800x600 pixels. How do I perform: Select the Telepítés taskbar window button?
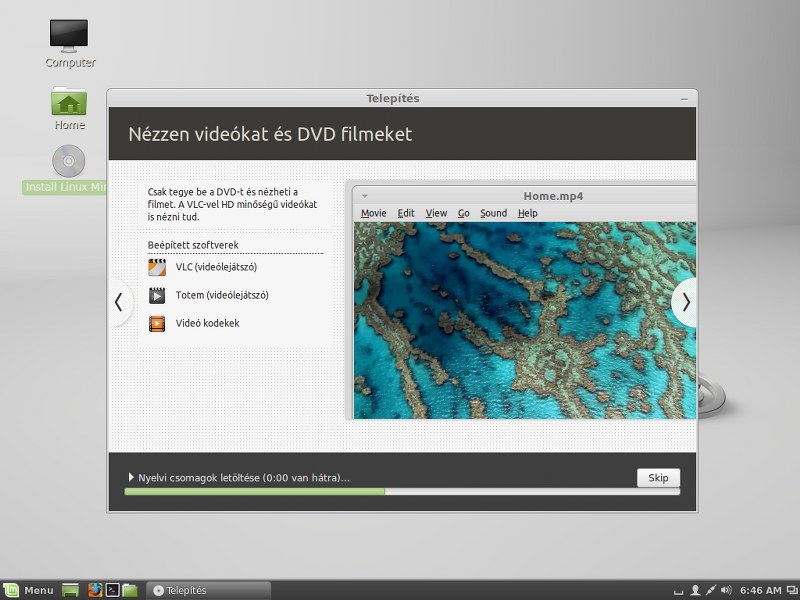point(208,590)
